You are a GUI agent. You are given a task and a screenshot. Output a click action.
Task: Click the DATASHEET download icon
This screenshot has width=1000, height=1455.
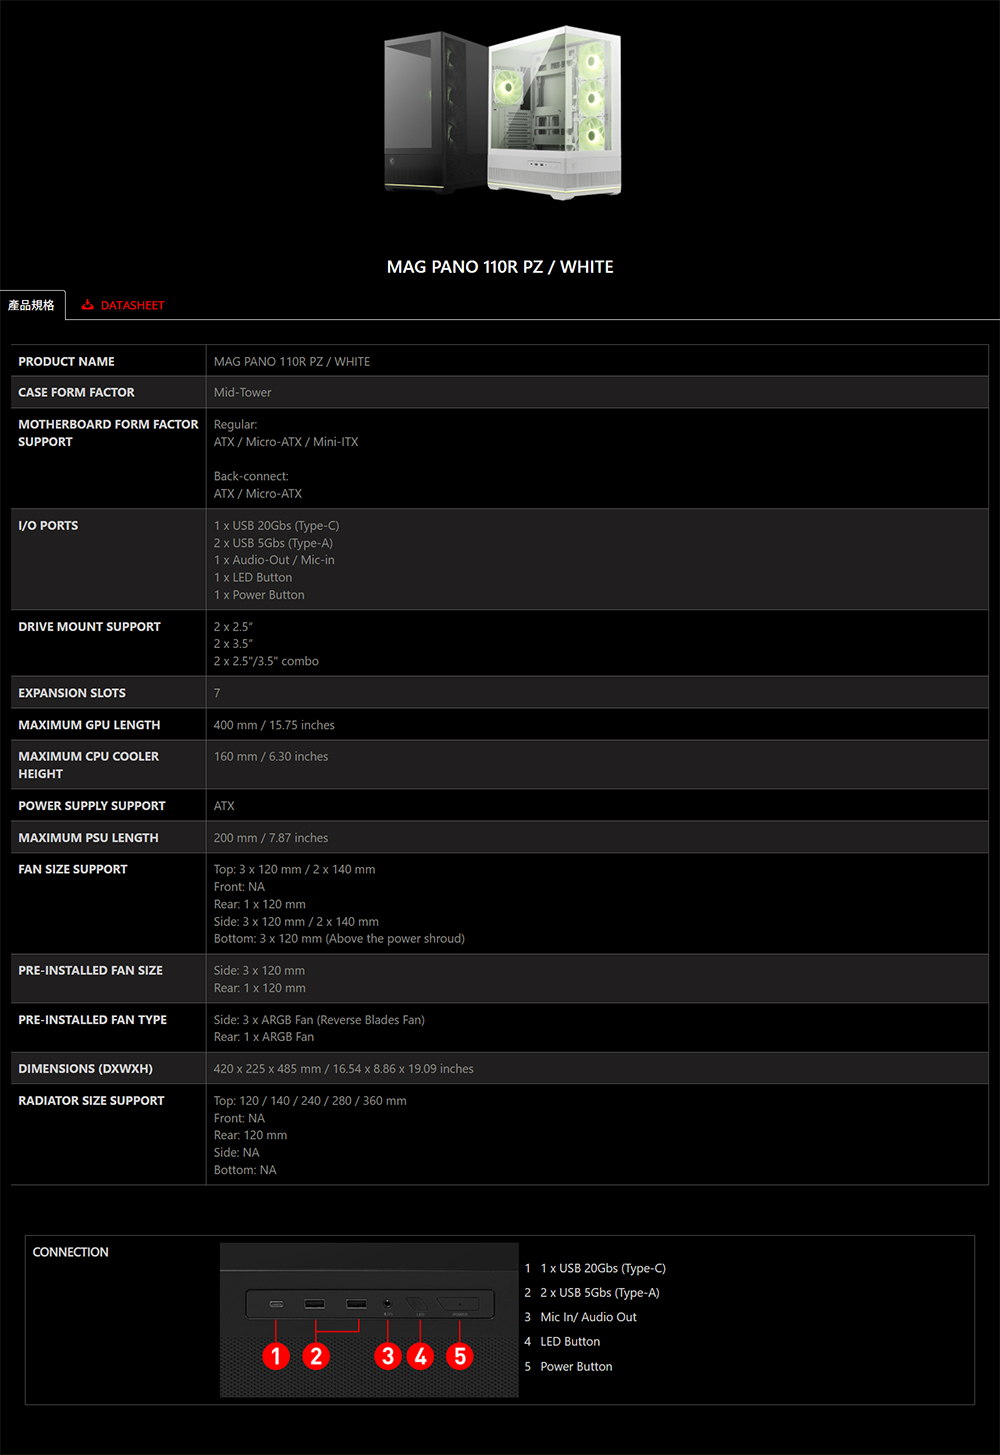tap(88, 305)
